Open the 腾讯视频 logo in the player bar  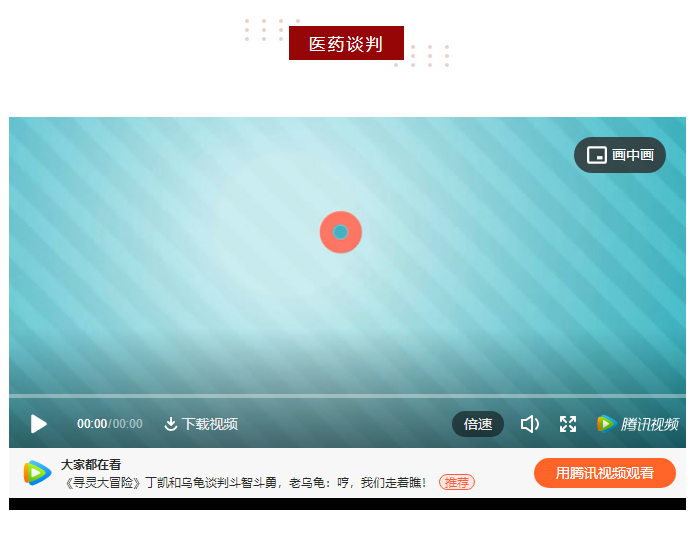coord(637,424)
